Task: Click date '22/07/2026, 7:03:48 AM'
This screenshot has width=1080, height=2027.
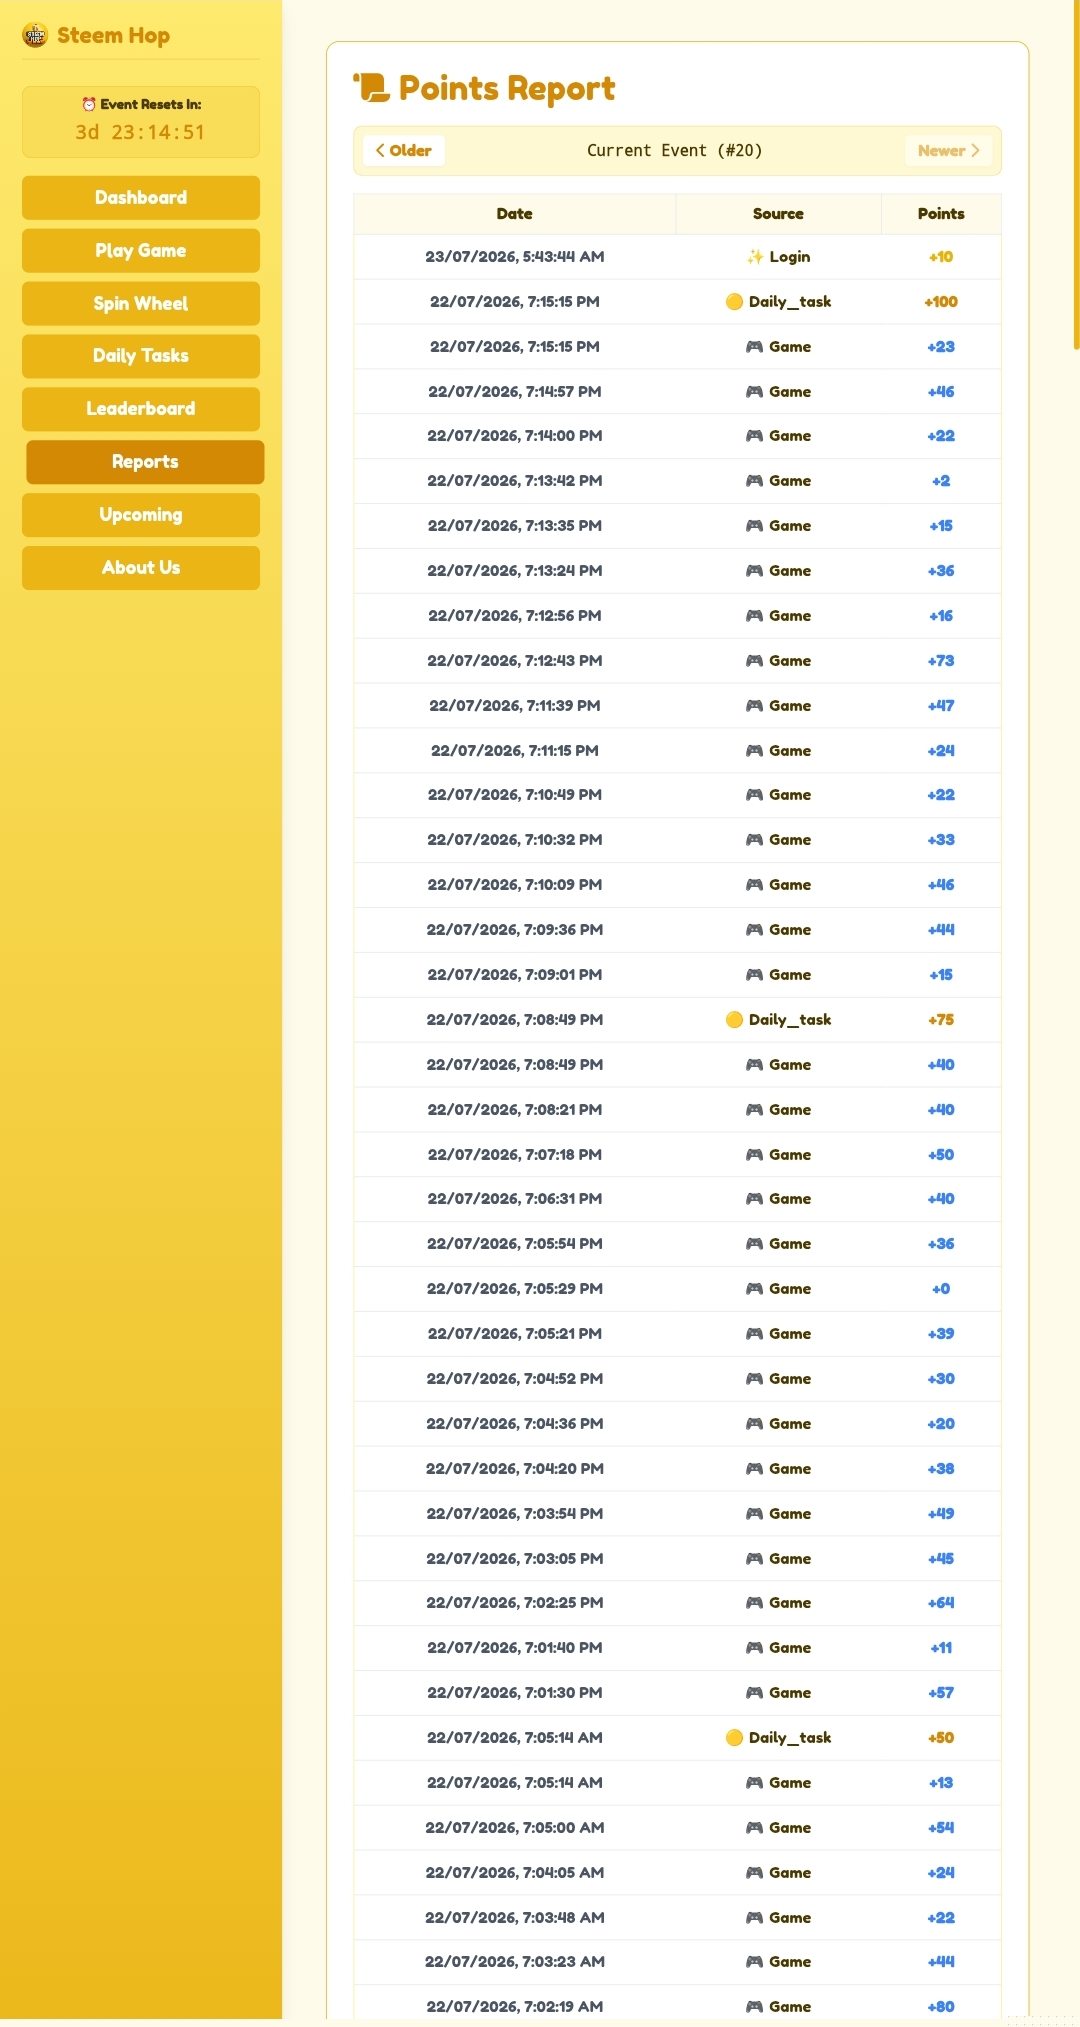Action: 515,1918
